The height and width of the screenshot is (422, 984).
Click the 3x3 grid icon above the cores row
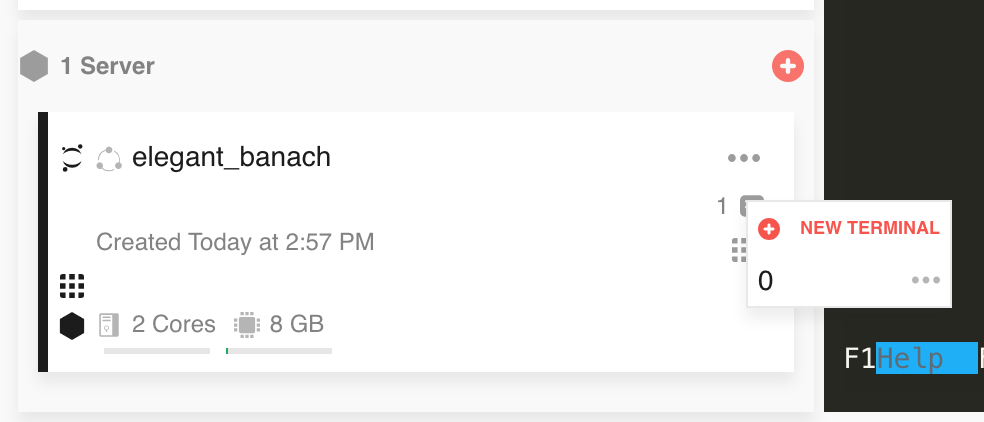click(72, 285)
